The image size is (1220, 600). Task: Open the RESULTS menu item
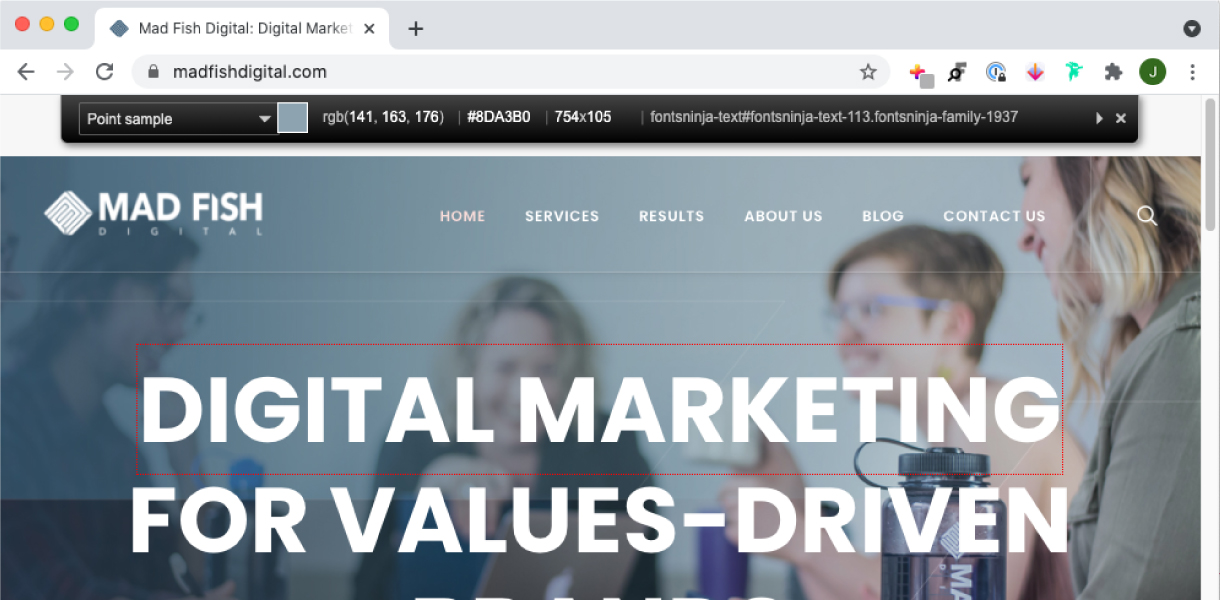[672, 216]
